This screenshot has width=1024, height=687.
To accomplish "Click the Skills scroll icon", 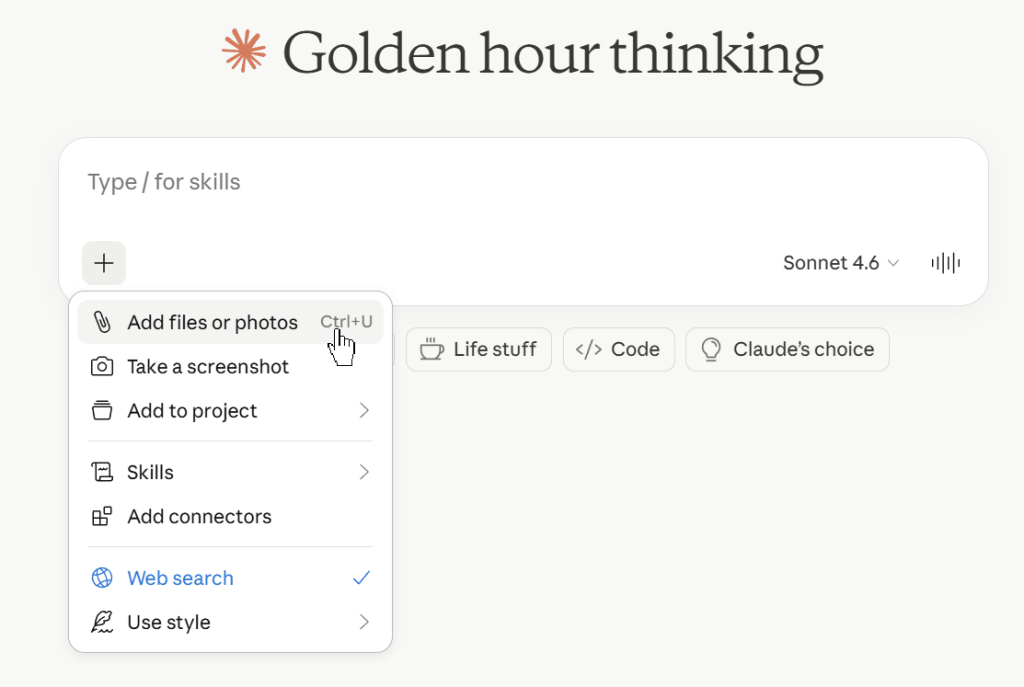I will 103,471.
